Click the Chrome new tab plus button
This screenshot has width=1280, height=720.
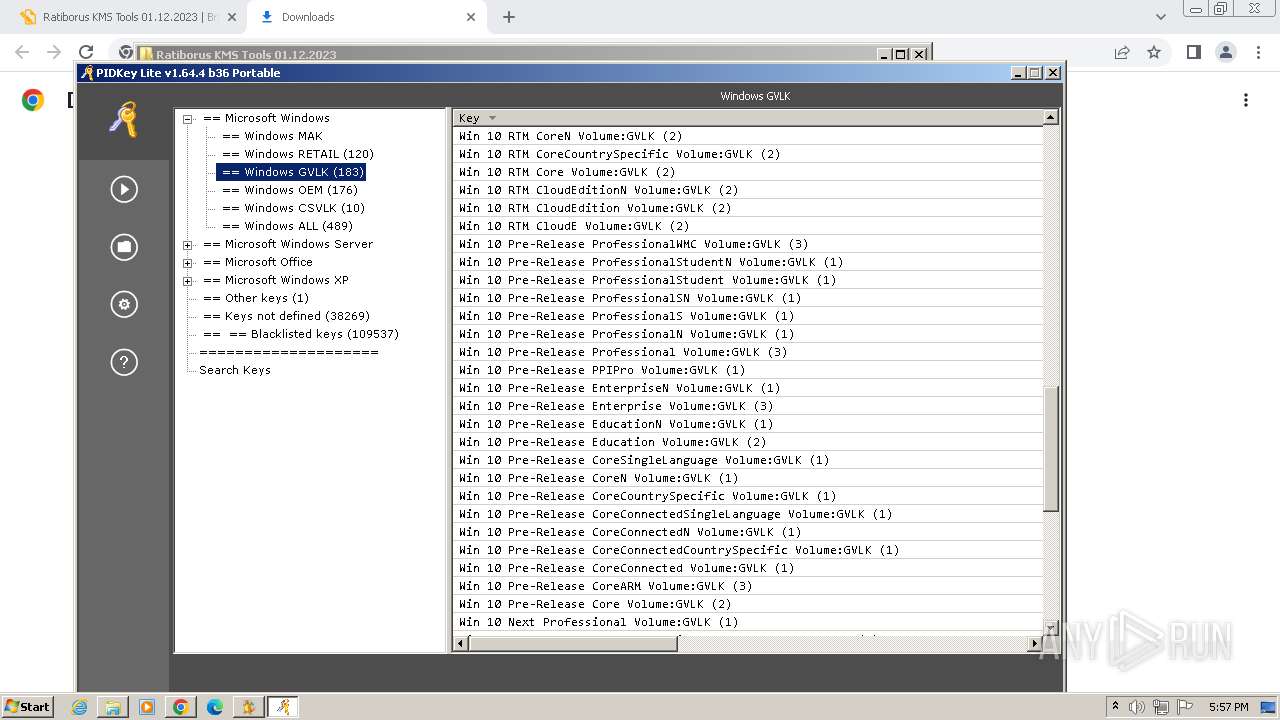coord(509,17)
